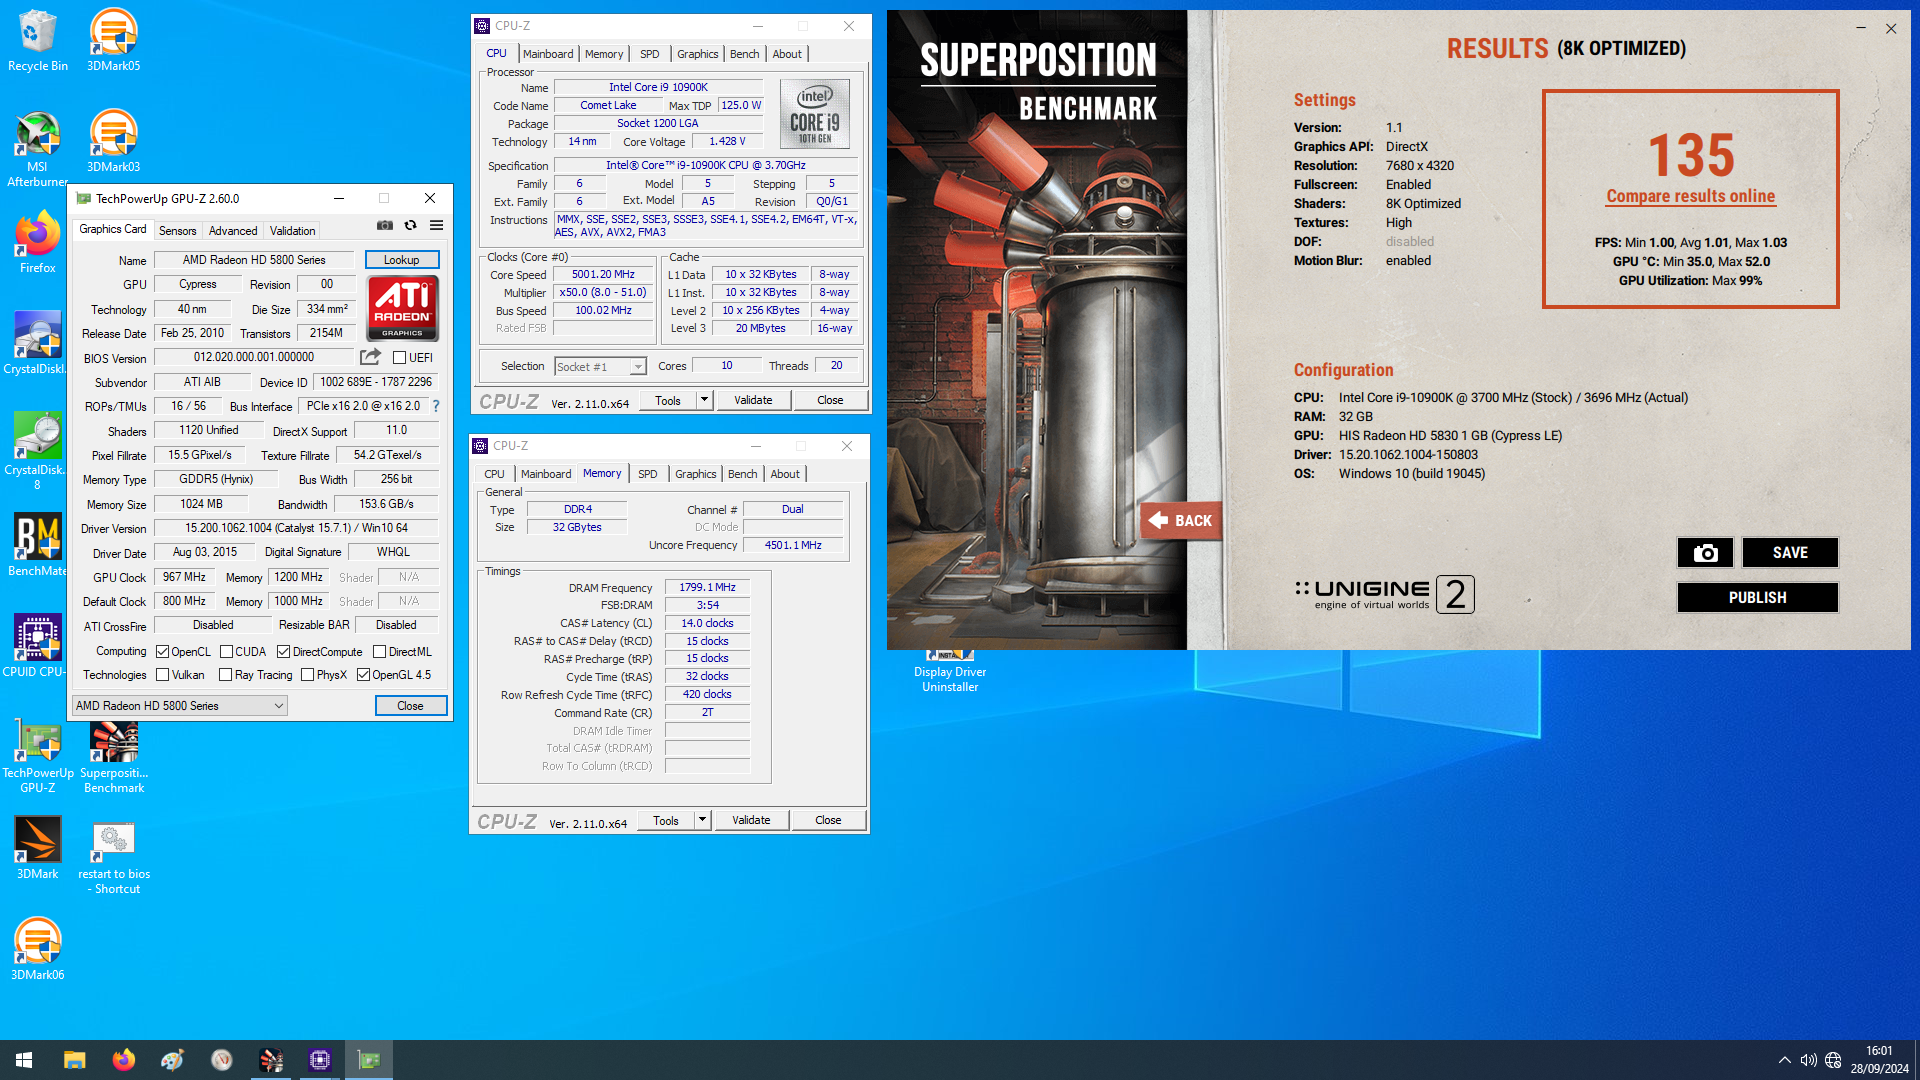The height and width of the screenshot is (1080, 1920).
Task: Toggle the CUDA checkbox
Action: click(x=226, y=652)
